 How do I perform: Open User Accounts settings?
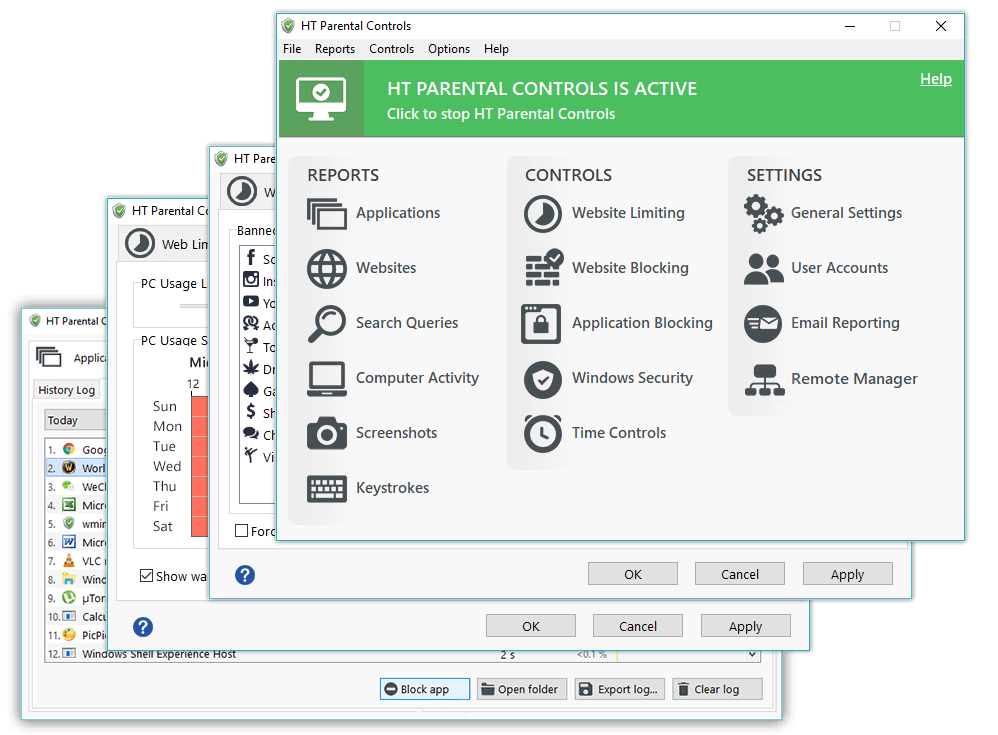(840, 268)
